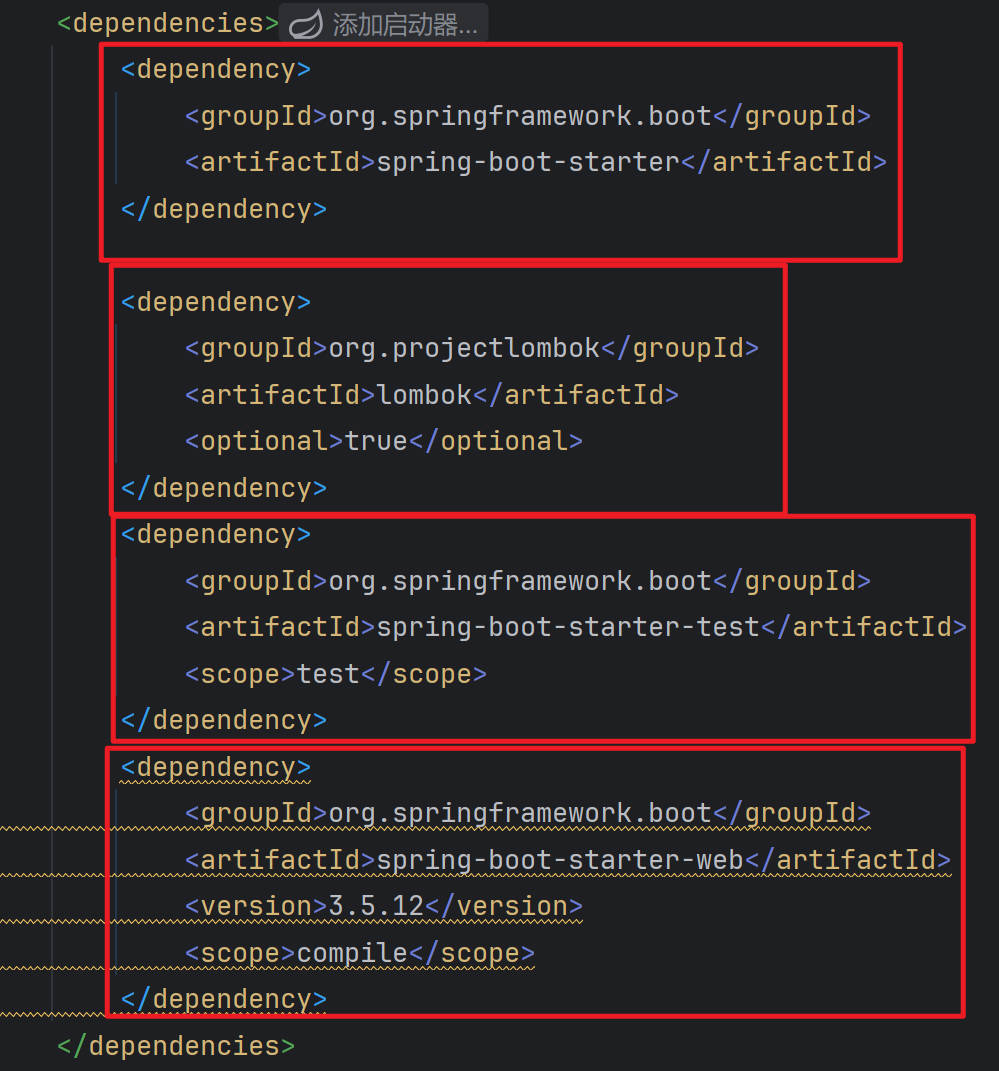Click the 3.5.12 version number
Screen dimensions: 999x1071
376,906
